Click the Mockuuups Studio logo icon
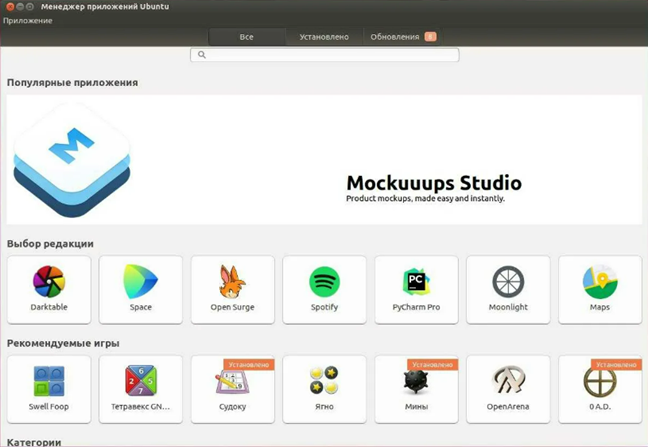 72,160
